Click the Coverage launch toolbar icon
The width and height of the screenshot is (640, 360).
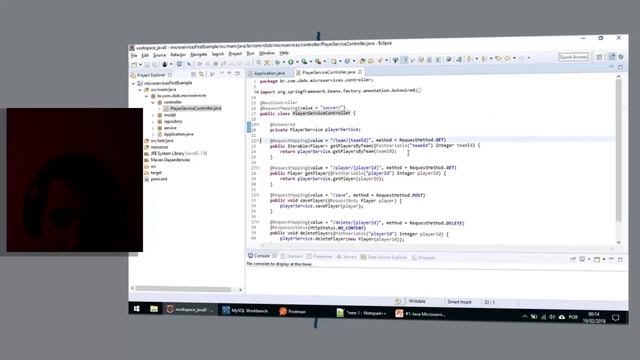[x=304, y=62]
